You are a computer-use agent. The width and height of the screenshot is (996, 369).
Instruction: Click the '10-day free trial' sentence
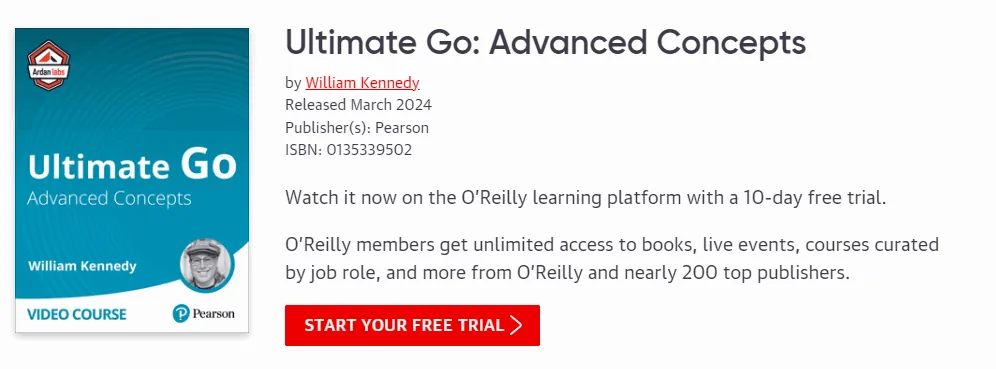tap(586, 198)
